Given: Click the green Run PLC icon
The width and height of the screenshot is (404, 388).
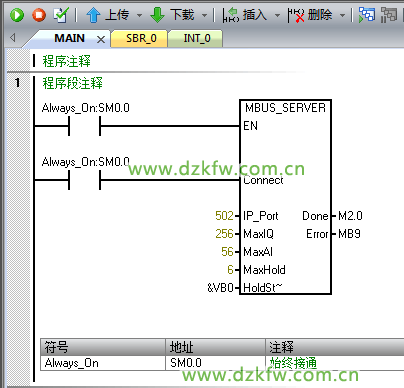Looking at the screenshot, I should coord(17,15).
